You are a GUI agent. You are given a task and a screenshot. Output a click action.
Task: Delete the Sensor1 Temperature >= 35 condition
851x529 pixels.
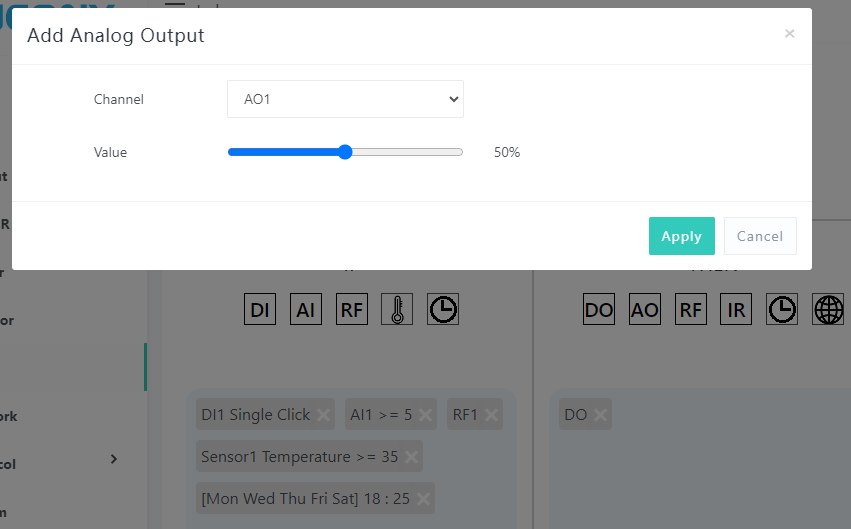tap(411, 457)
